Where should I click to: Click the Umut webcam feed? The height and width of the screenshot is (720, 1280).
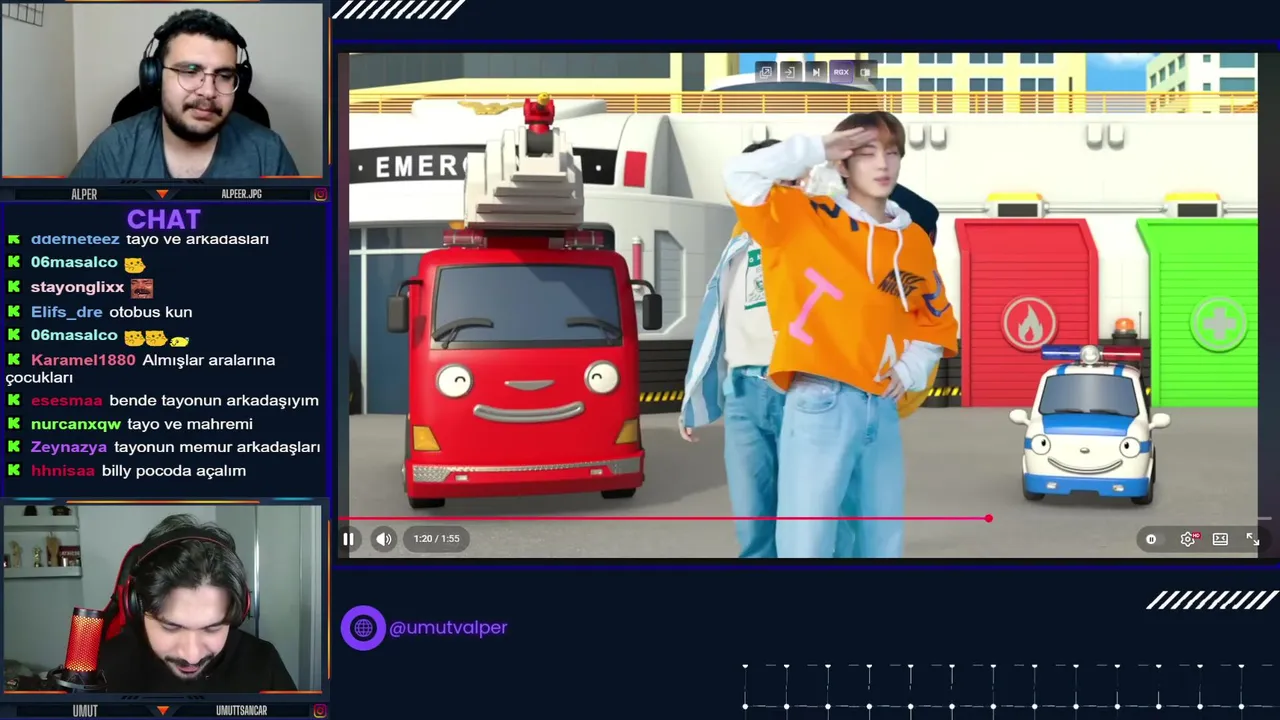tap(163, 598)
